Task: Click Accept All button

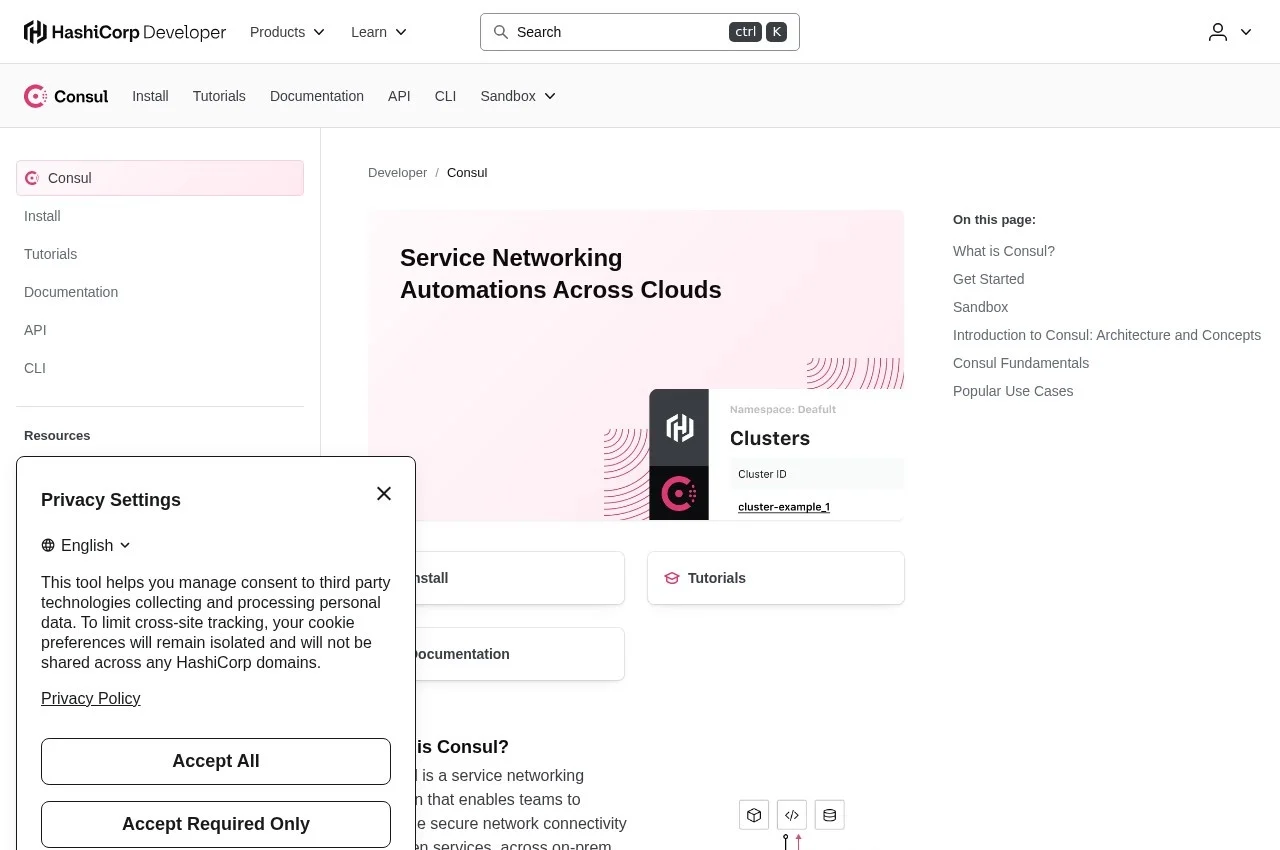Action: tap(216, 761)
